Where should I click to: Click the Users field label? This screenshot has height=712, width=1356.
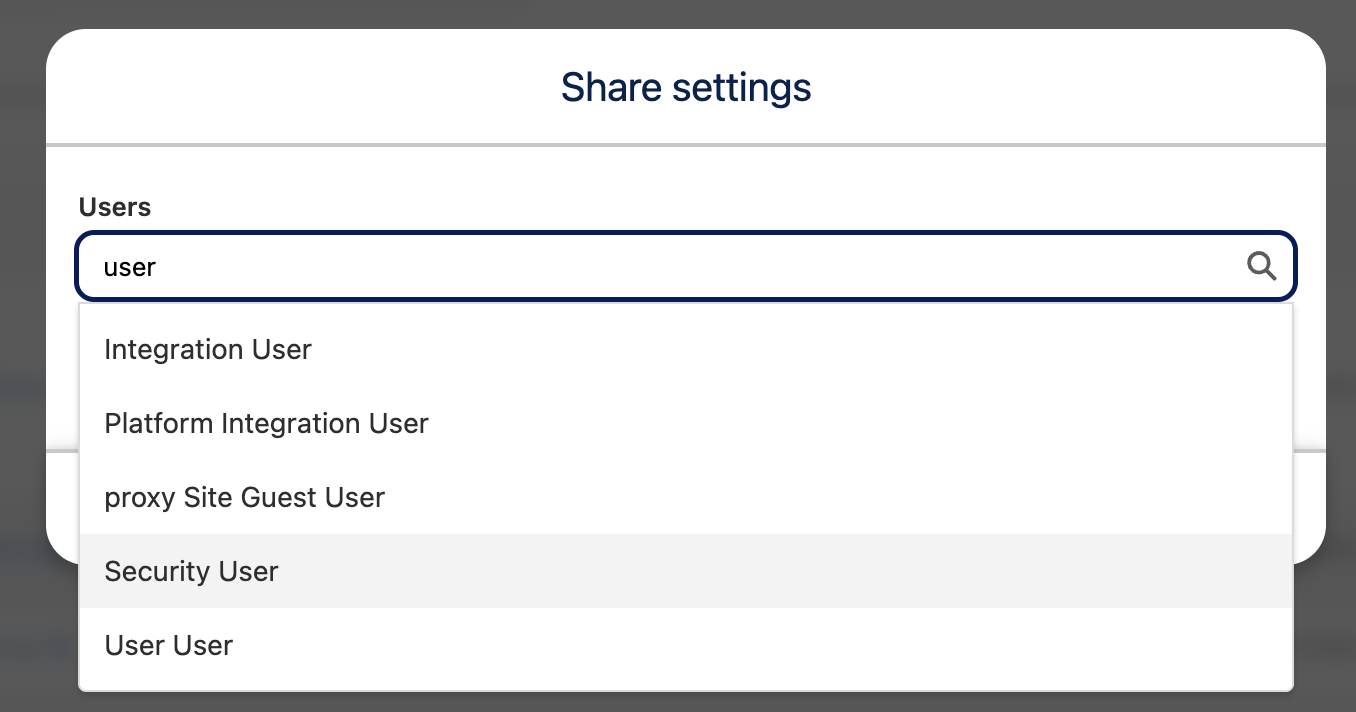click(x=115, y=207)
